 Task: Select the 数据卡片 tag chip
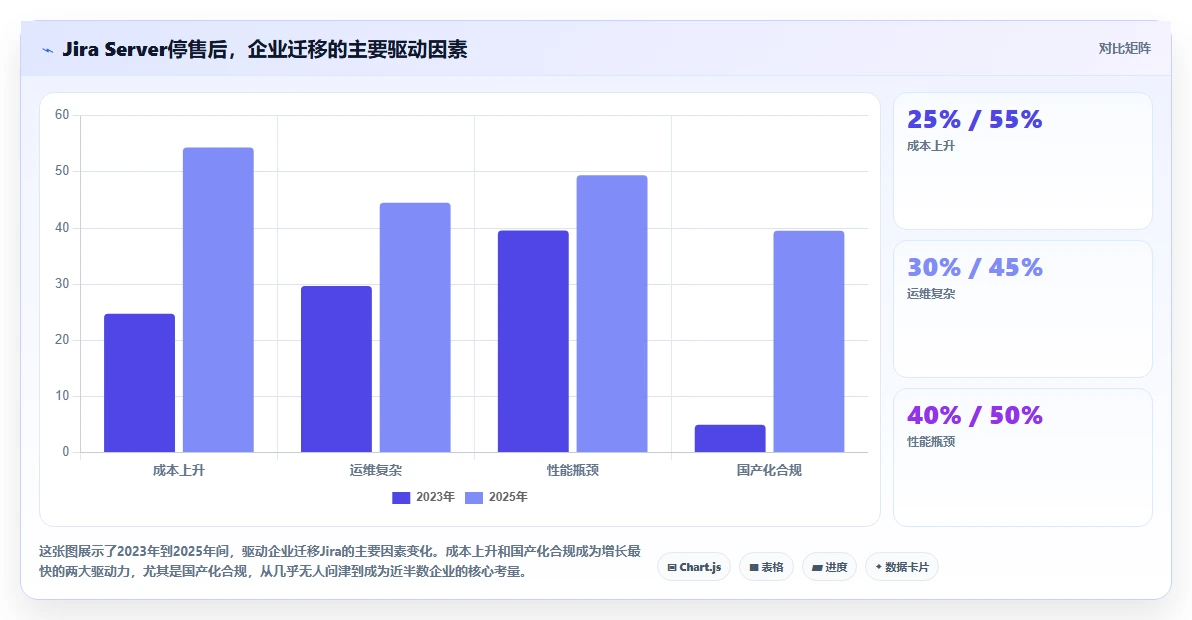pos(902,567)
